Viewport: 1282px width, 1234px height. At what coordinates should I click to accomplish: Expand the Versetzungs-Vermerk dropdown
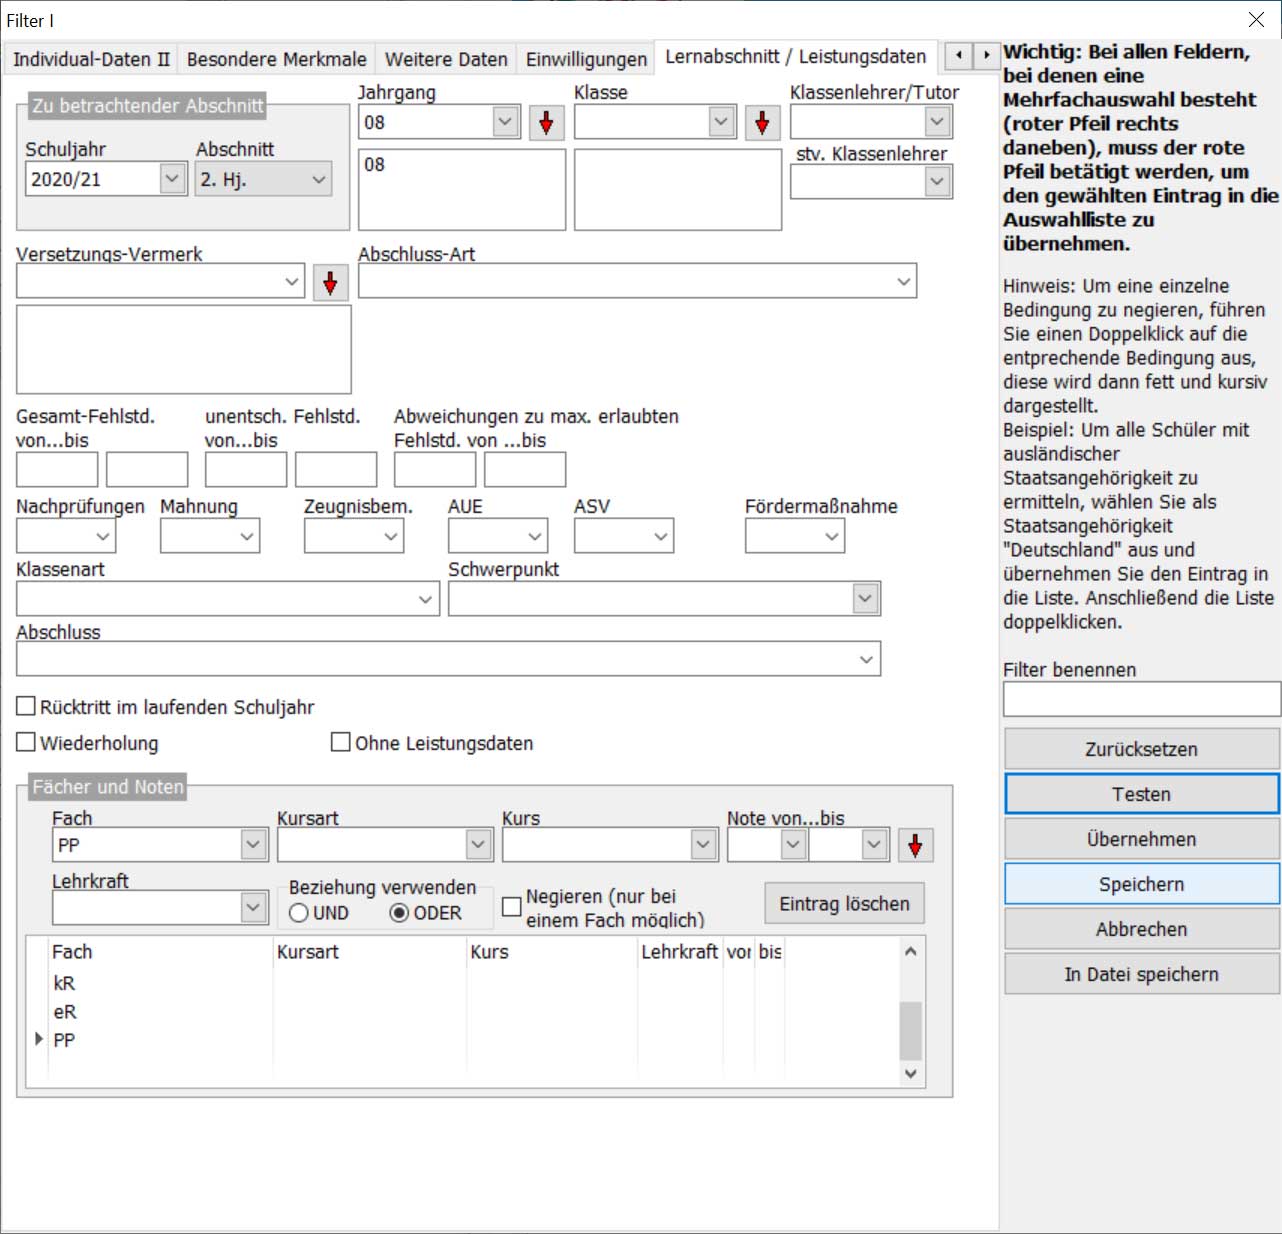pos(291,282)
